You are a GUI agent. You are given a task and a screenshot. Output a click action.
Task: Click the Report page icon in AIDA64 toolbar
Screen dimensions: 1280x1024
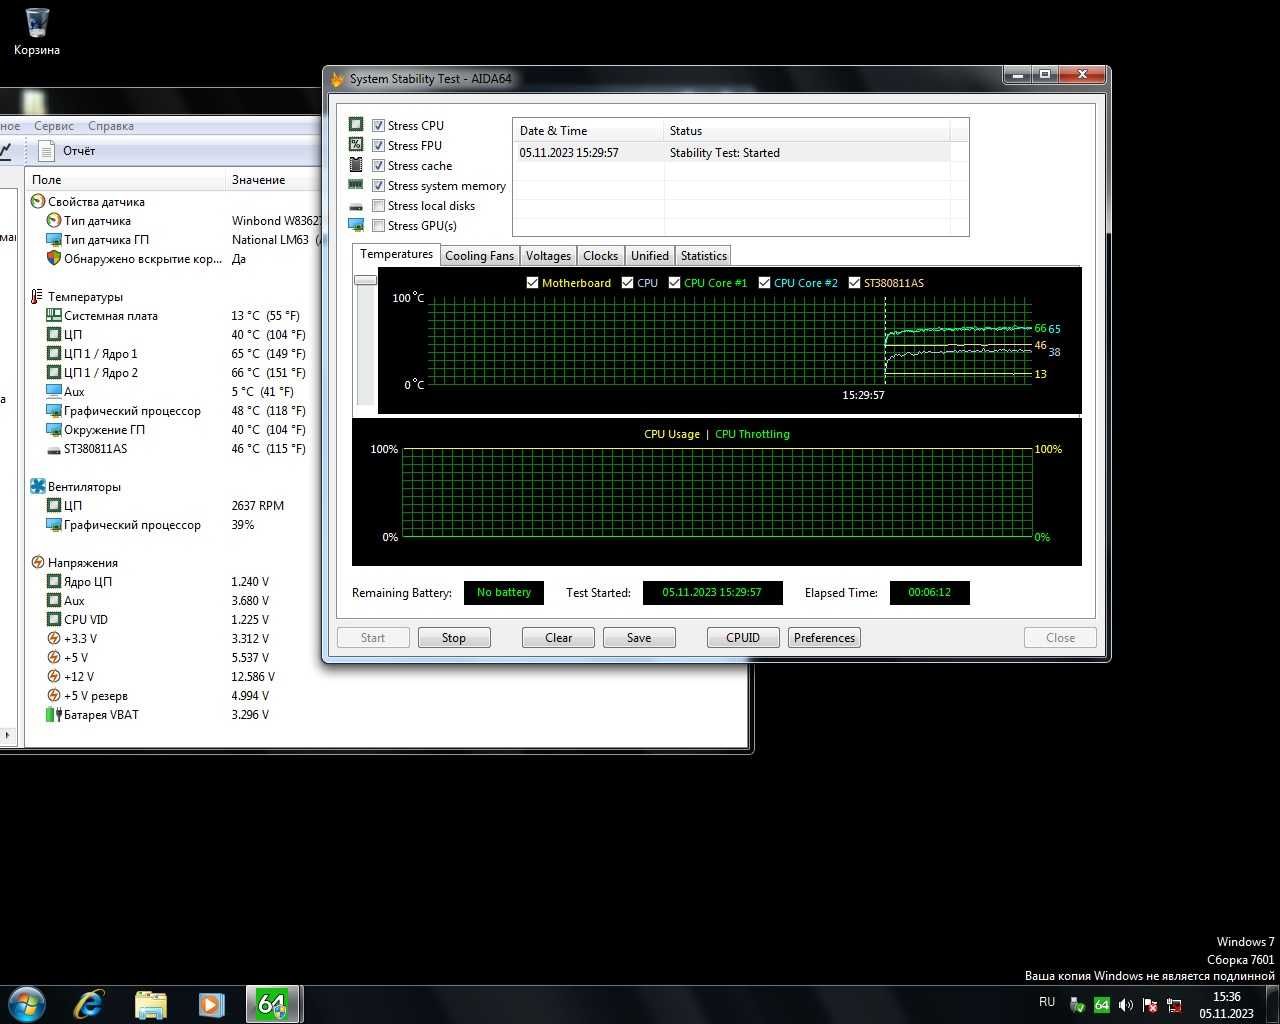(x=46, y=151)
